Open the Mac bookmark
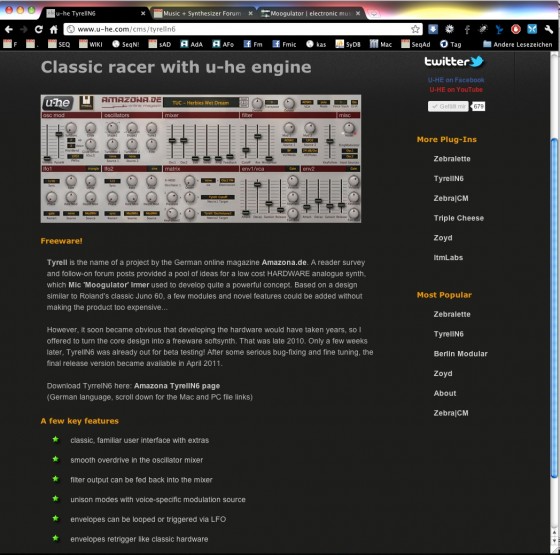 point(381,44)
